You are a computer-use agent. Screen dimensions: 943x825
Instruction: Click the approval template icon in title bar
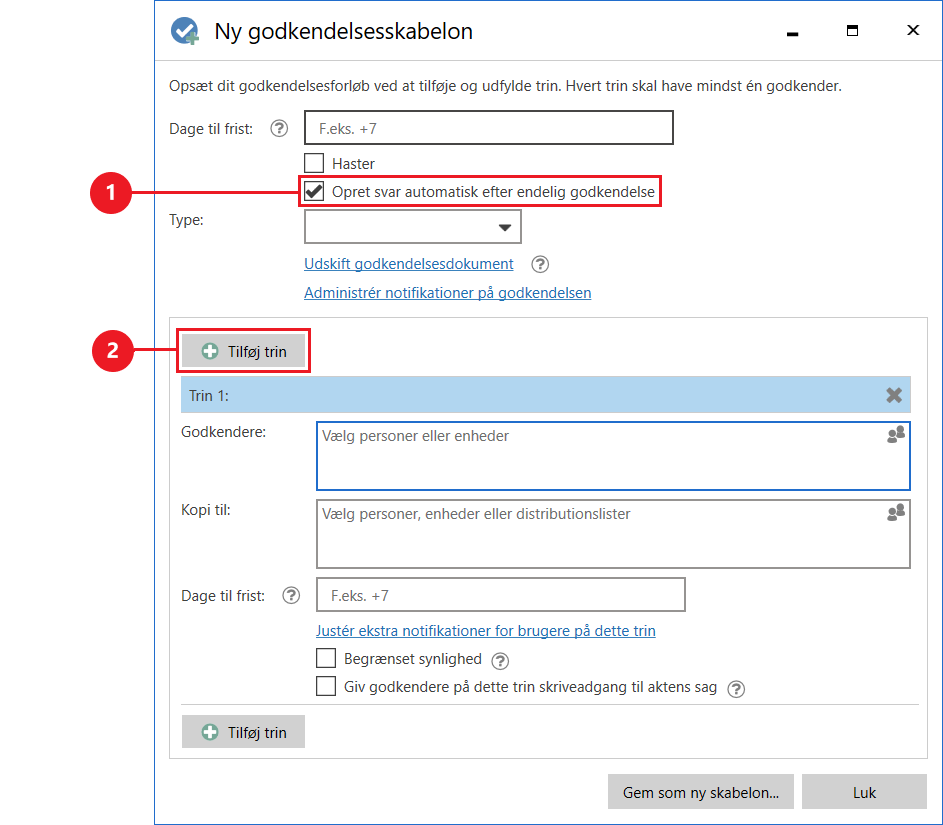[185, 31]
